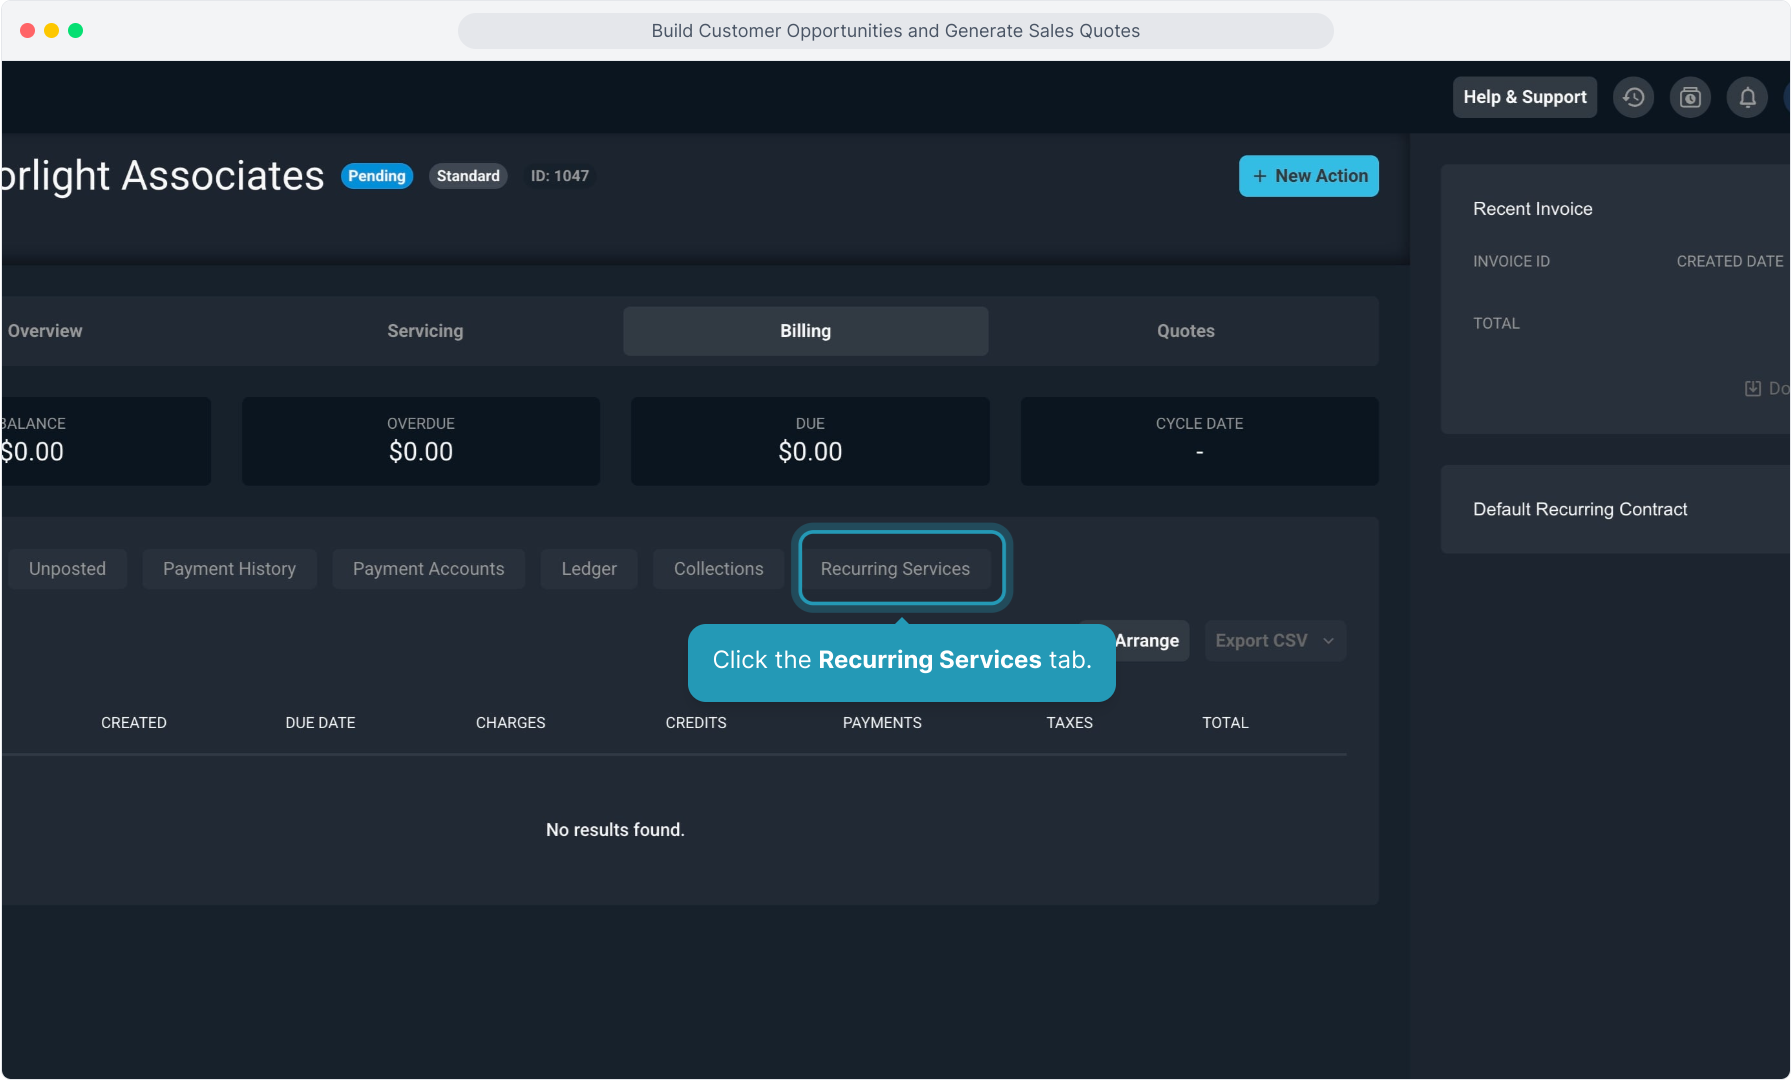The image size is (1792, 1080).
Task: Switch to the Quotes tab
Action: tap(1185, 331)
